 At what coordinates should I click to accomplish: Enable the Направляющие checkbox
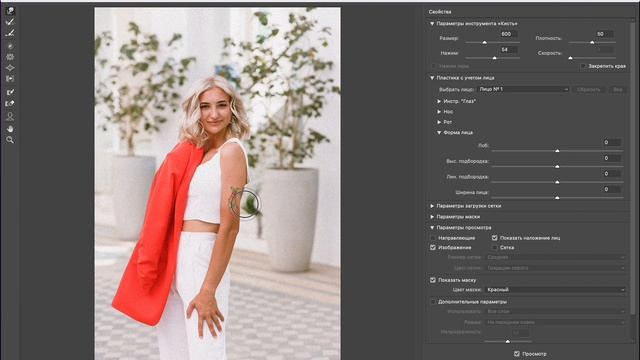click(433, 238)
